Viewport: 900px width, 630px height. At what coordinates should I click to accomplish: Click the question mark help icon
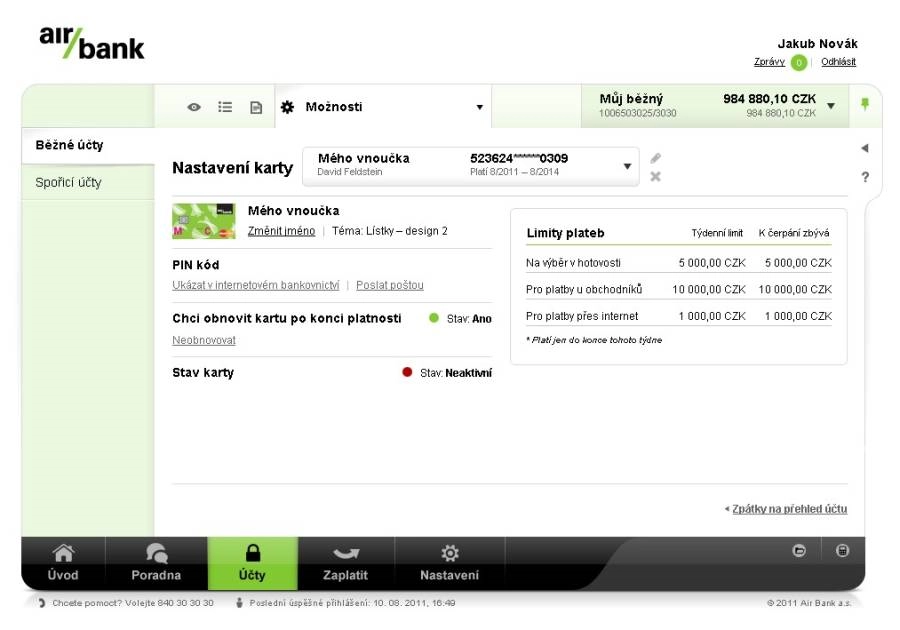click(x=864, y=177)
